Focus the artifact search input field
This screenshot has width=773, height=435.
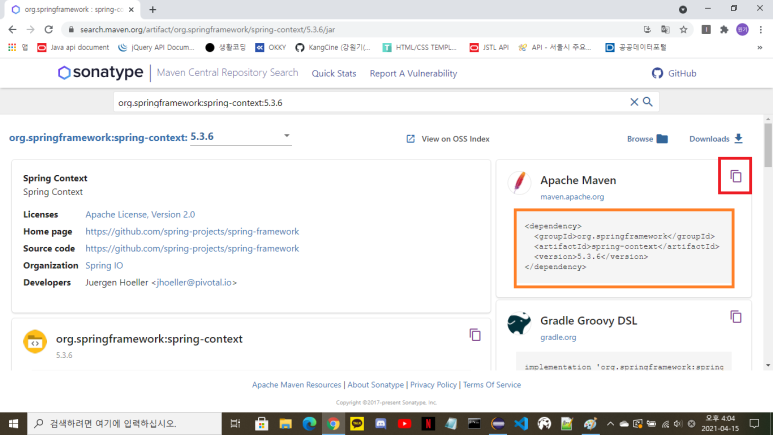372,103
